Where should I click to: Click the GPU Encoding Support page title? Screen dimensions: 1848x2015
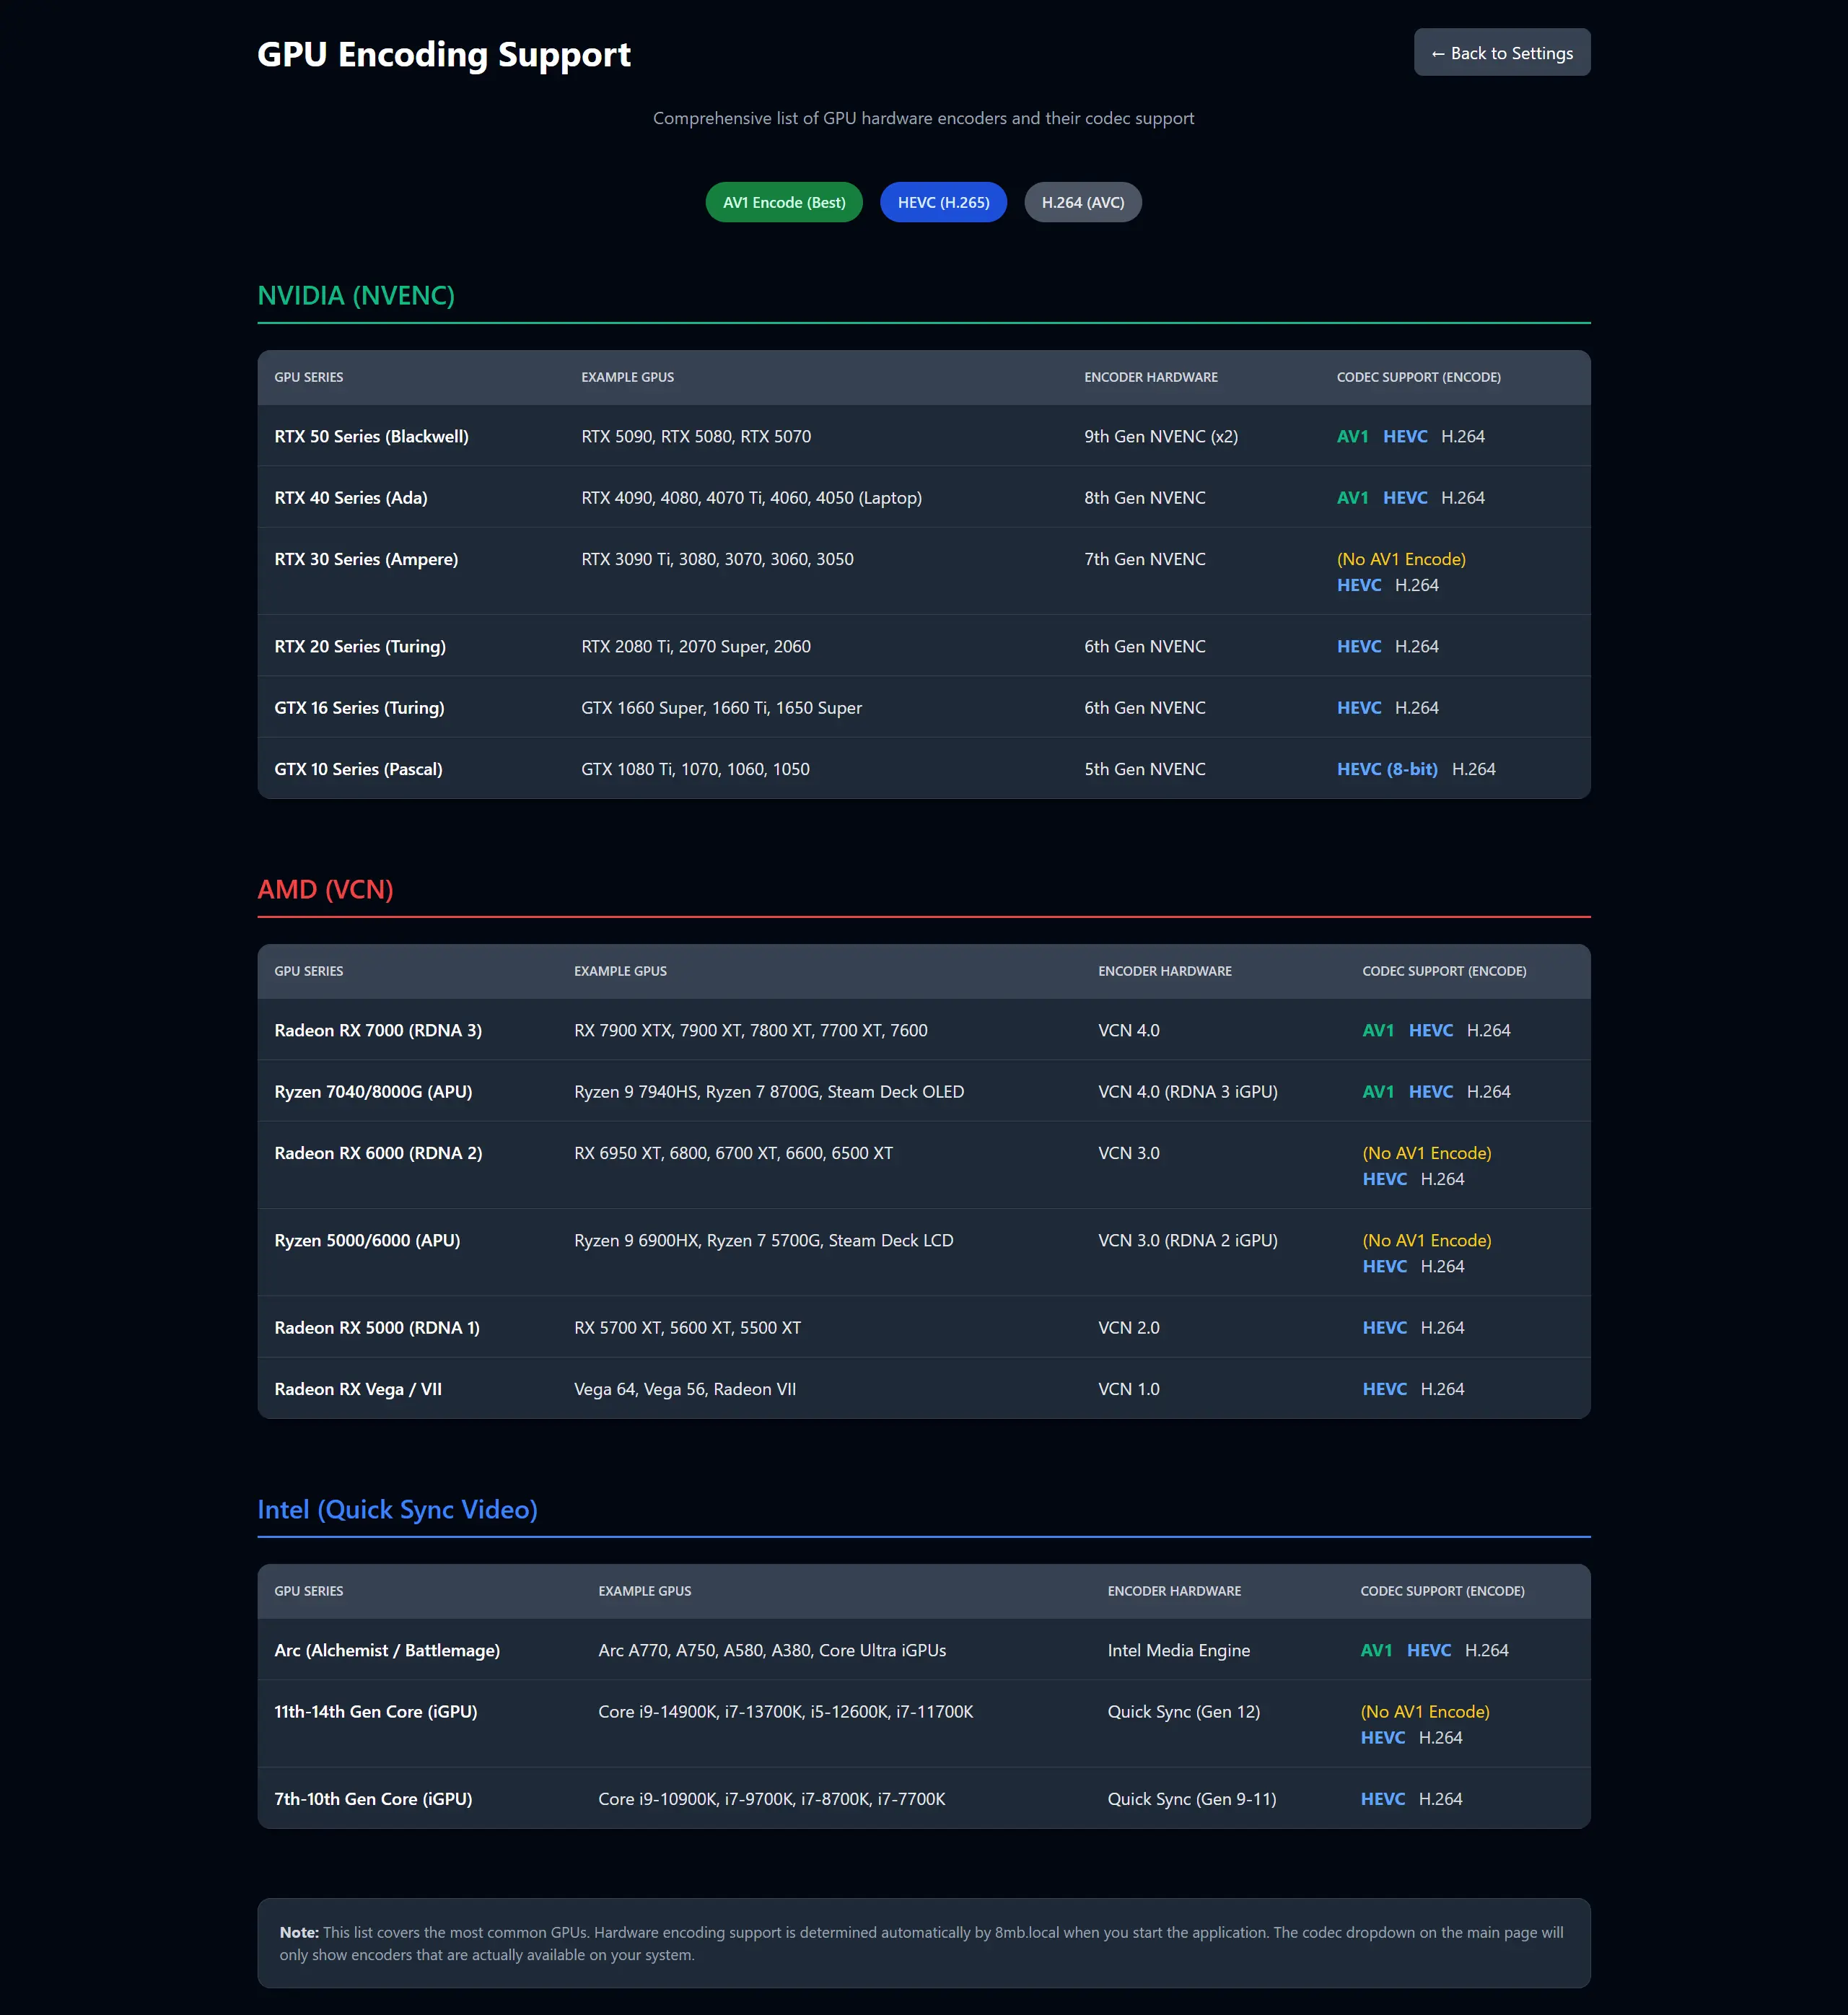443,54
